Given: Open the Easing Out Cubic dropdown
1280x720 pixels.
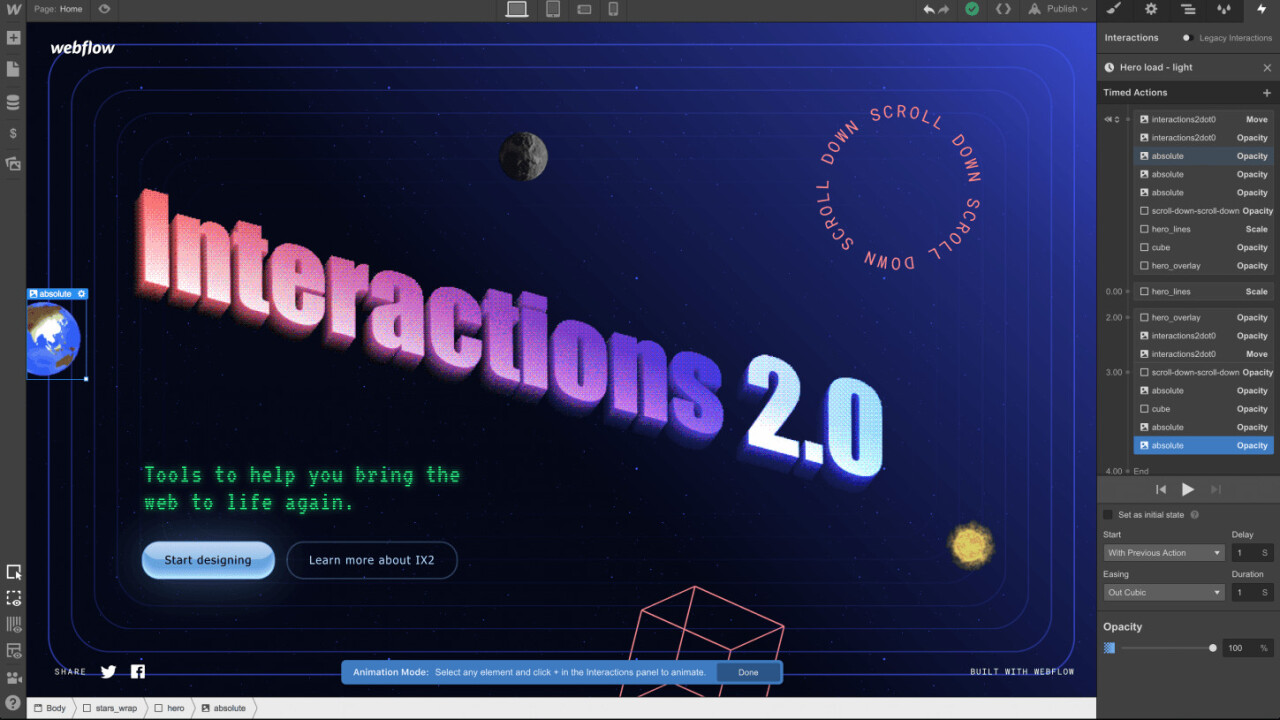Looking at the screenshot, I should click(x=1164, y=593).
